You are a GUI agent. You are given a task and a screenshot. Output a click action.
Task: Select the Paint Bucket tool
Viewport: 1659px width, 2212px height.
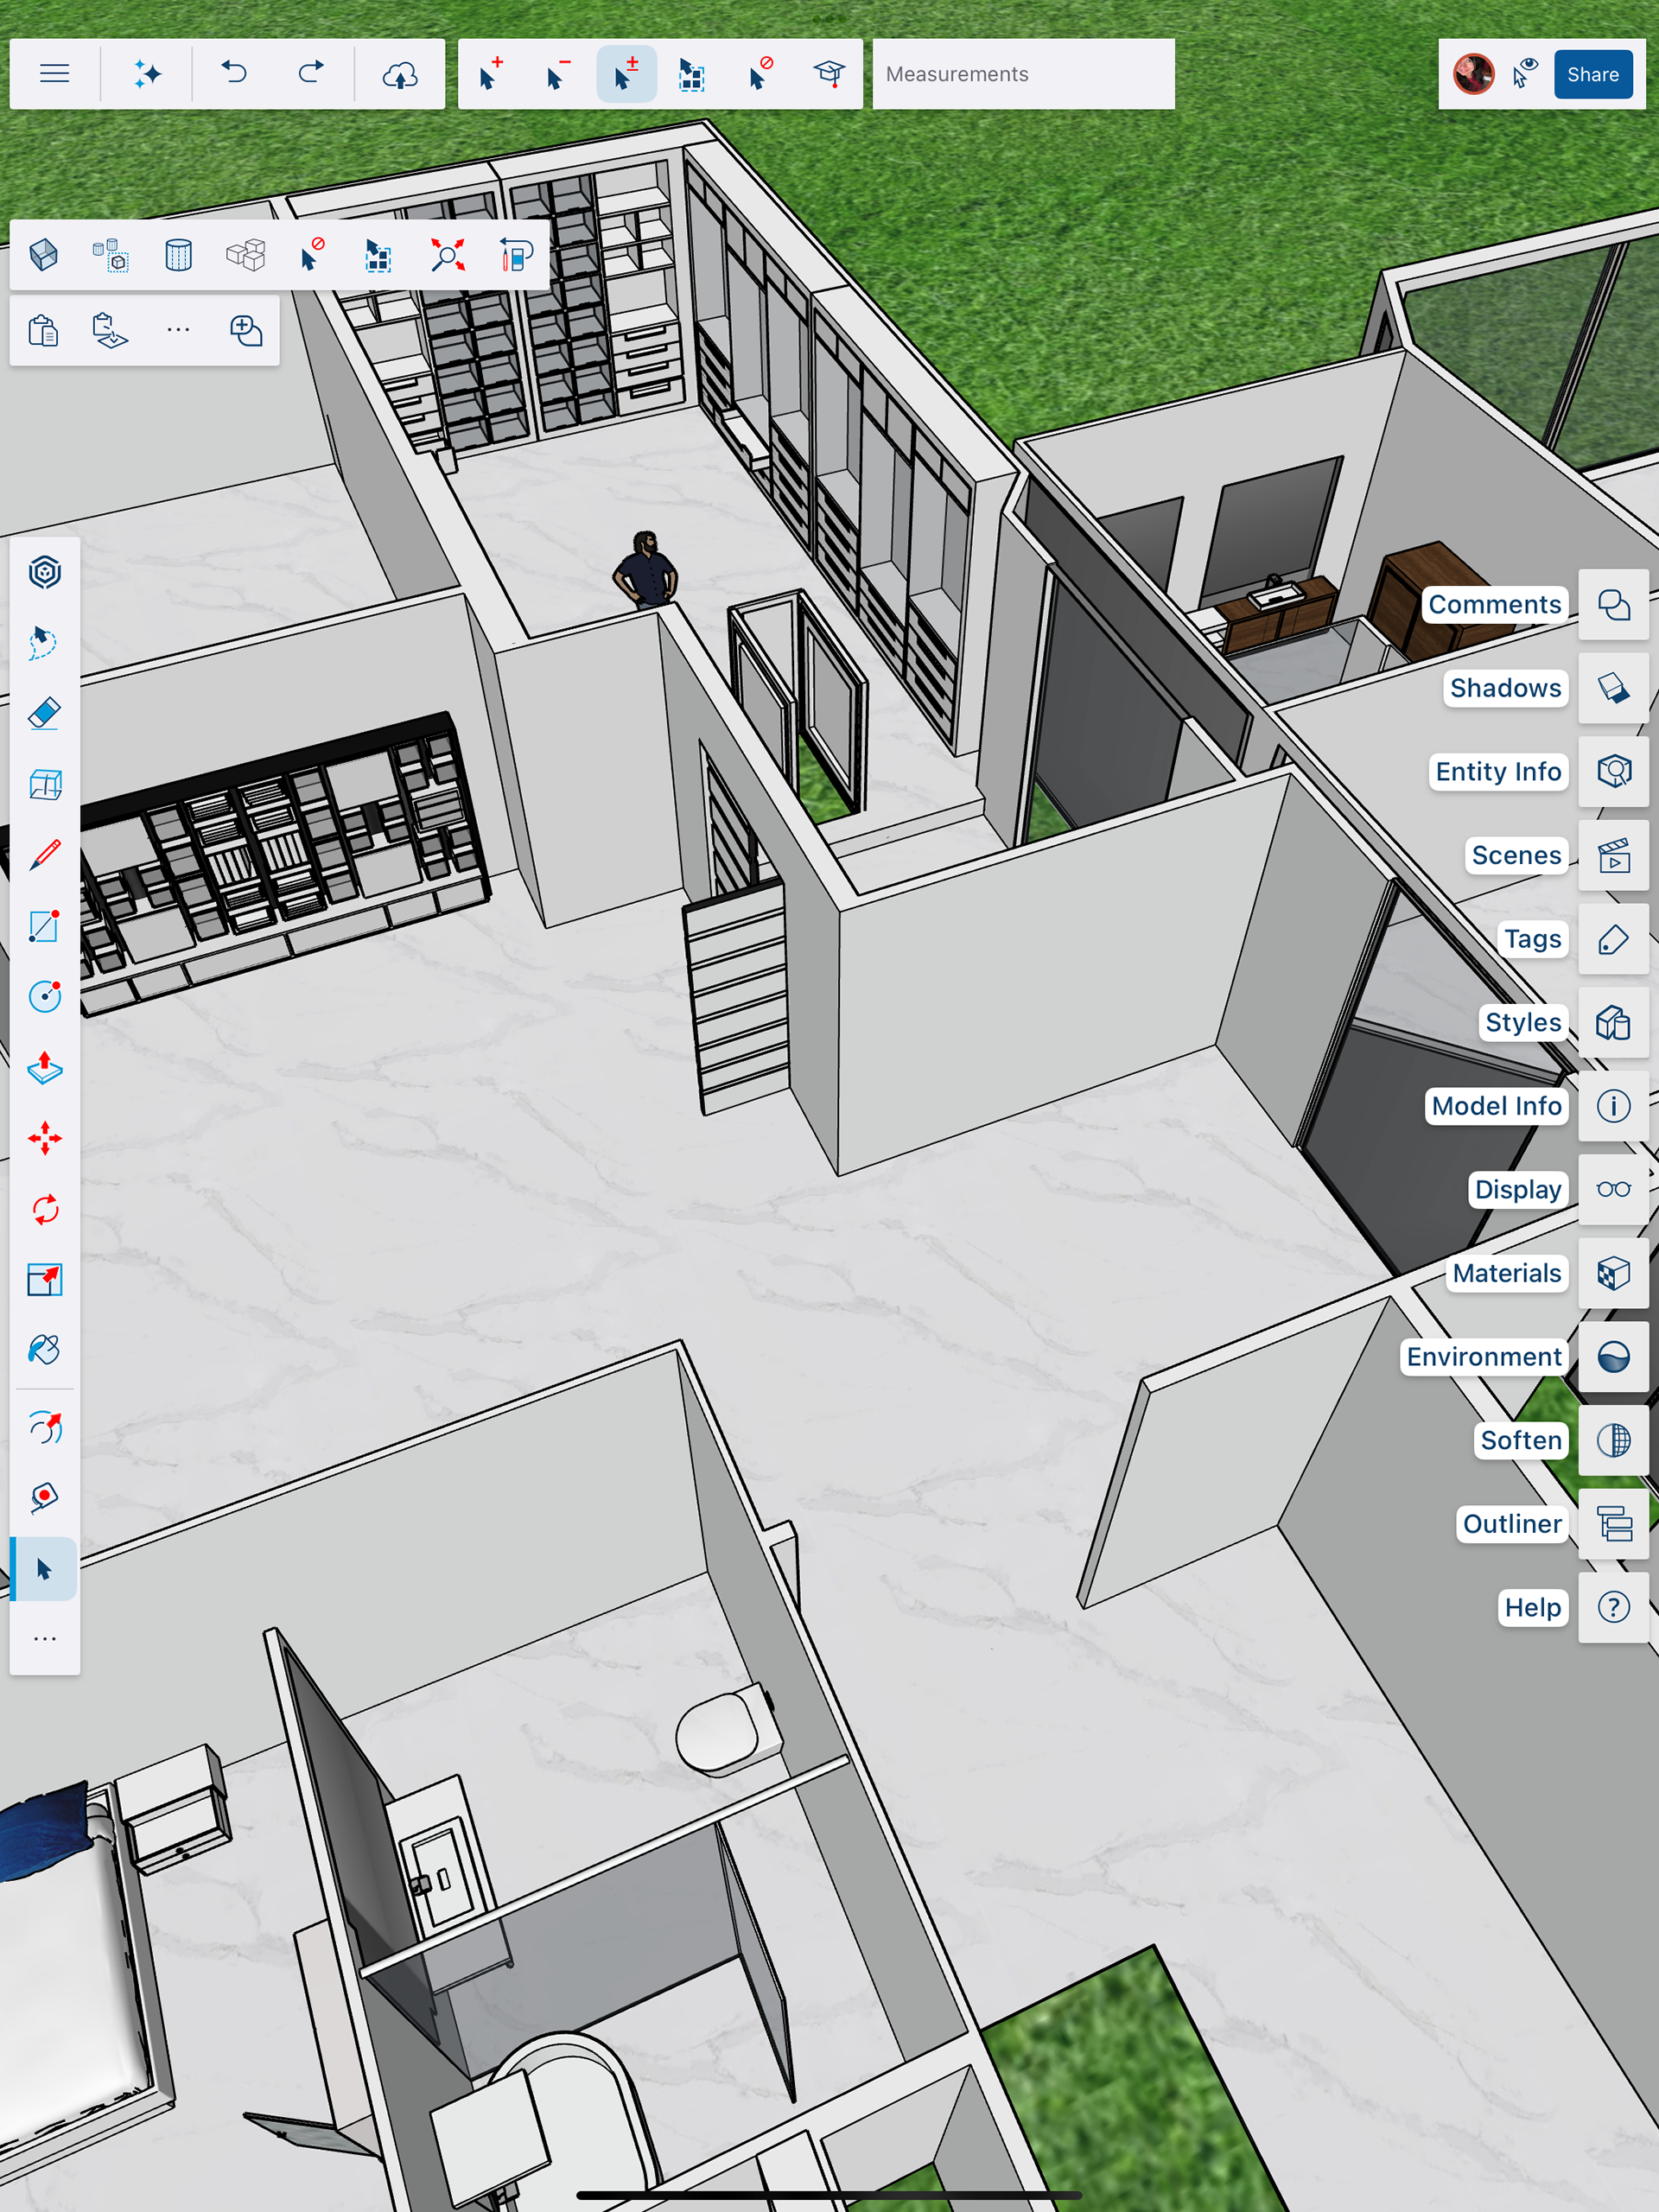(45, 1350)
